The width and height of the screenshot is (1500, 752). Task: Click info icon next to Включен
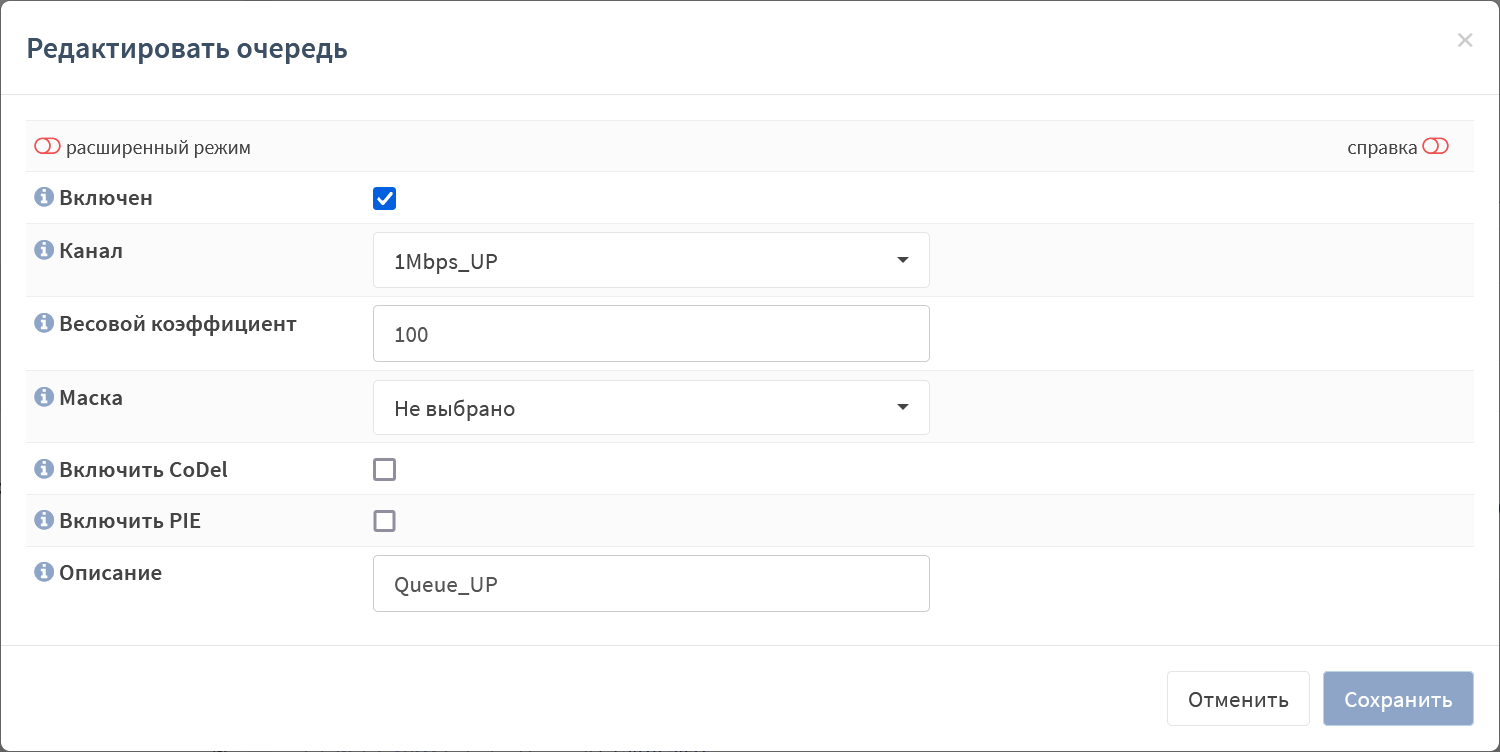pos(43,197)
